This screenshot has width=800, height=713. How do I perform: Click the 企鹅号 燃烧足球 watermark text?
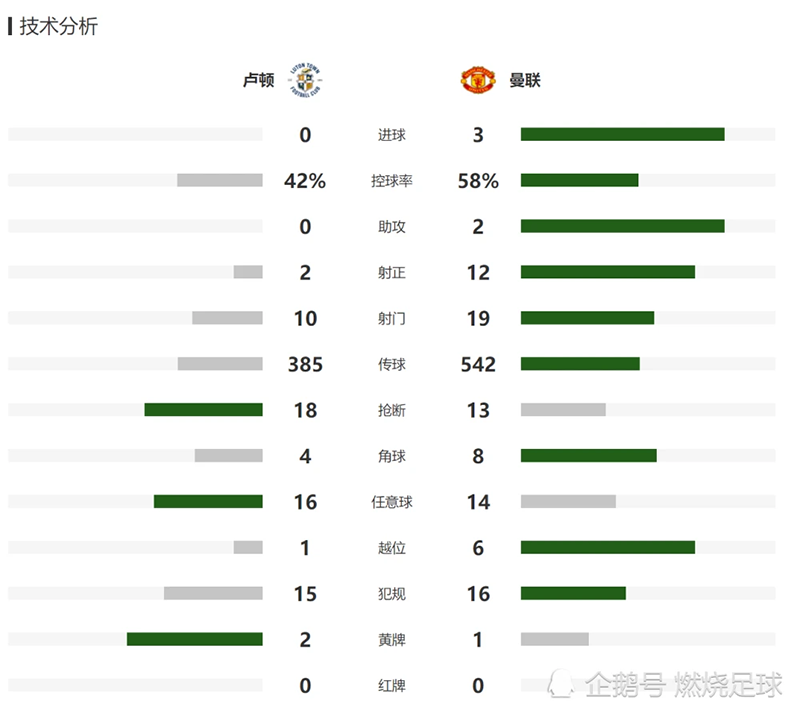(x=684, y=684)
